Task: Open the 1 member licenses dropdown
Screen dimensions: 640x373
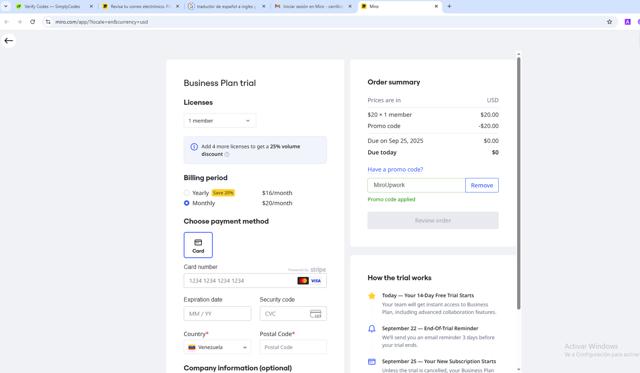Action: pyautogui.click(x=220, y=121)
